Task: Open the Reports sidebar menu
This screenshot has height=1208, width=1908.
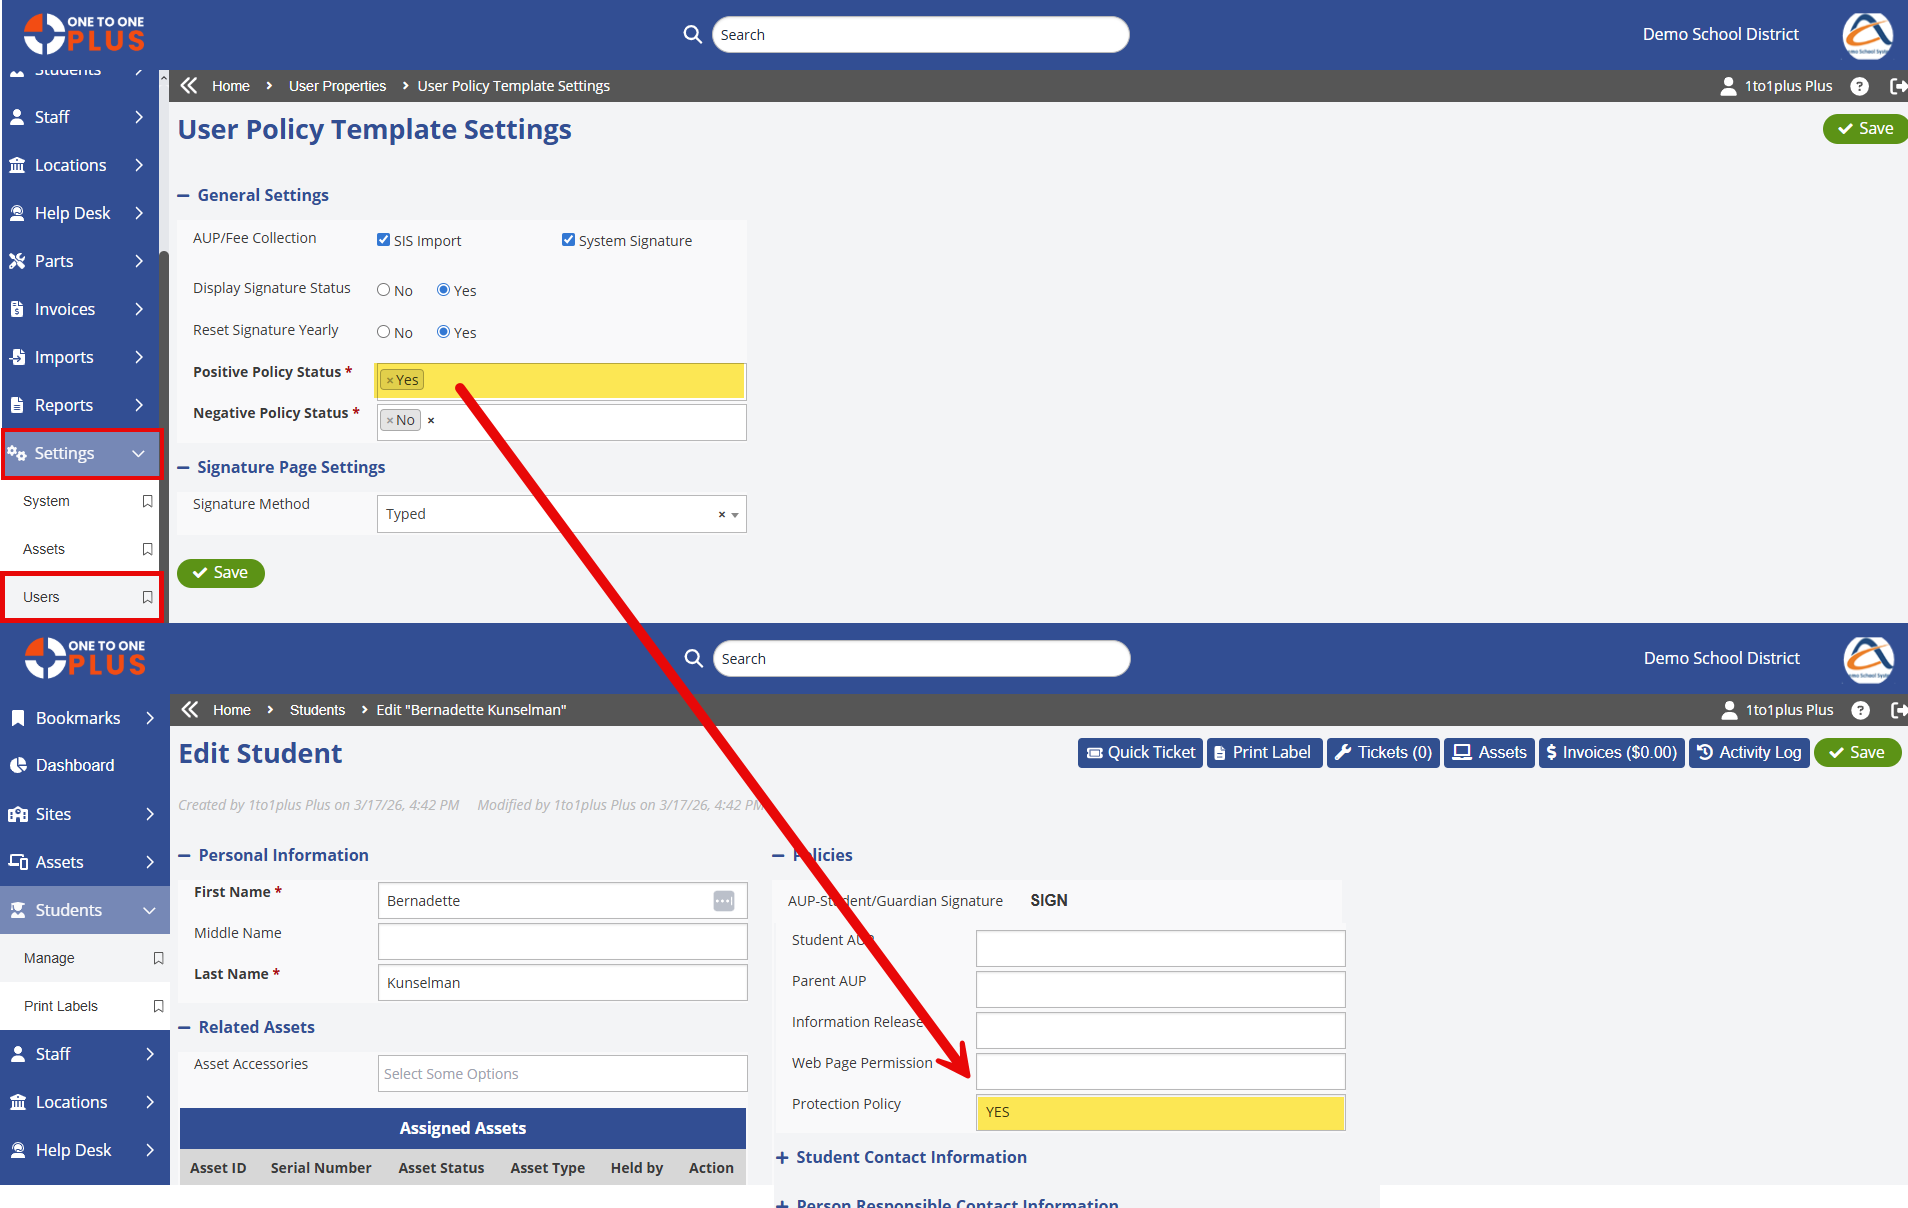Action: click(80, 405)
